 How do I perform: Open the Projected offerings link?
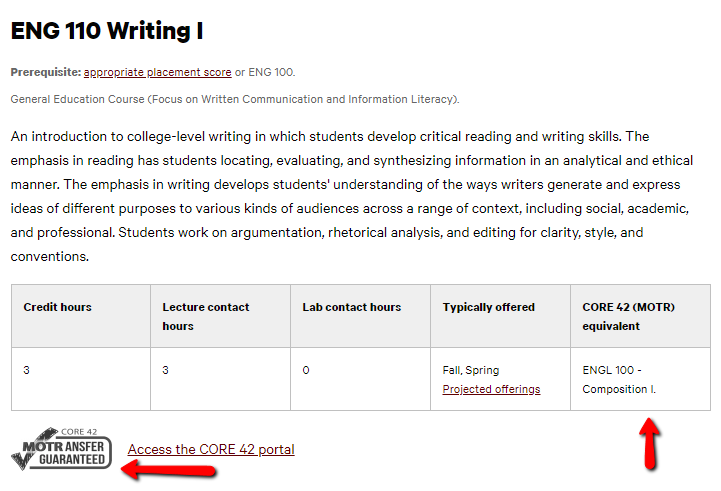pos(491,389)
